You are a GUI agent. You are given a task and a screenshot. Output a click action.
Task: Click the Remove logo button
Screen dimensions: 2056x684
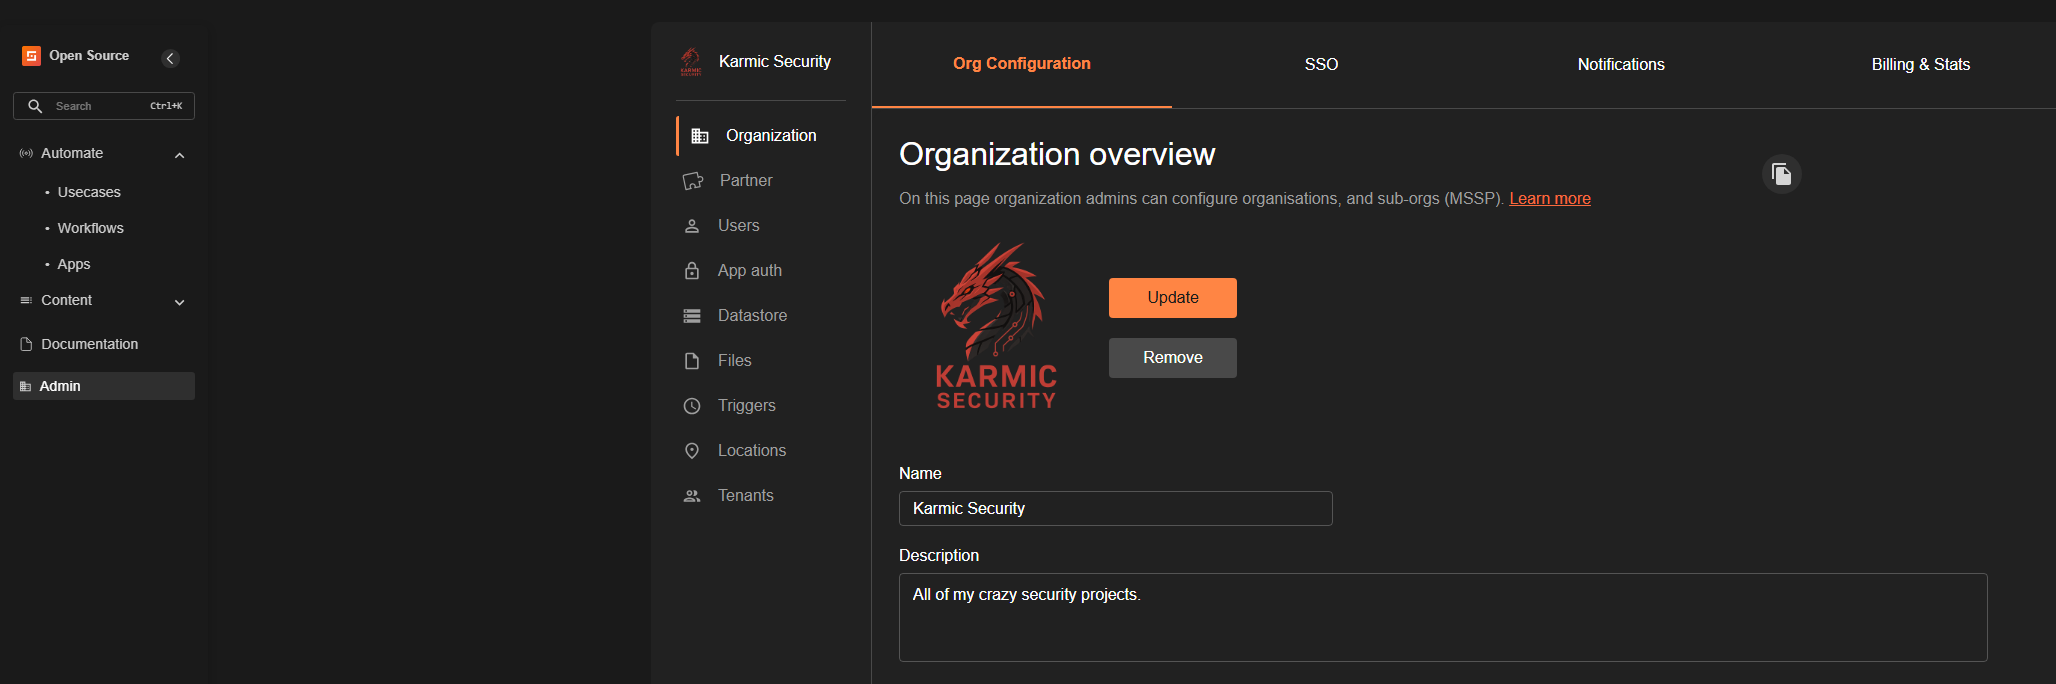(1173, 358)
